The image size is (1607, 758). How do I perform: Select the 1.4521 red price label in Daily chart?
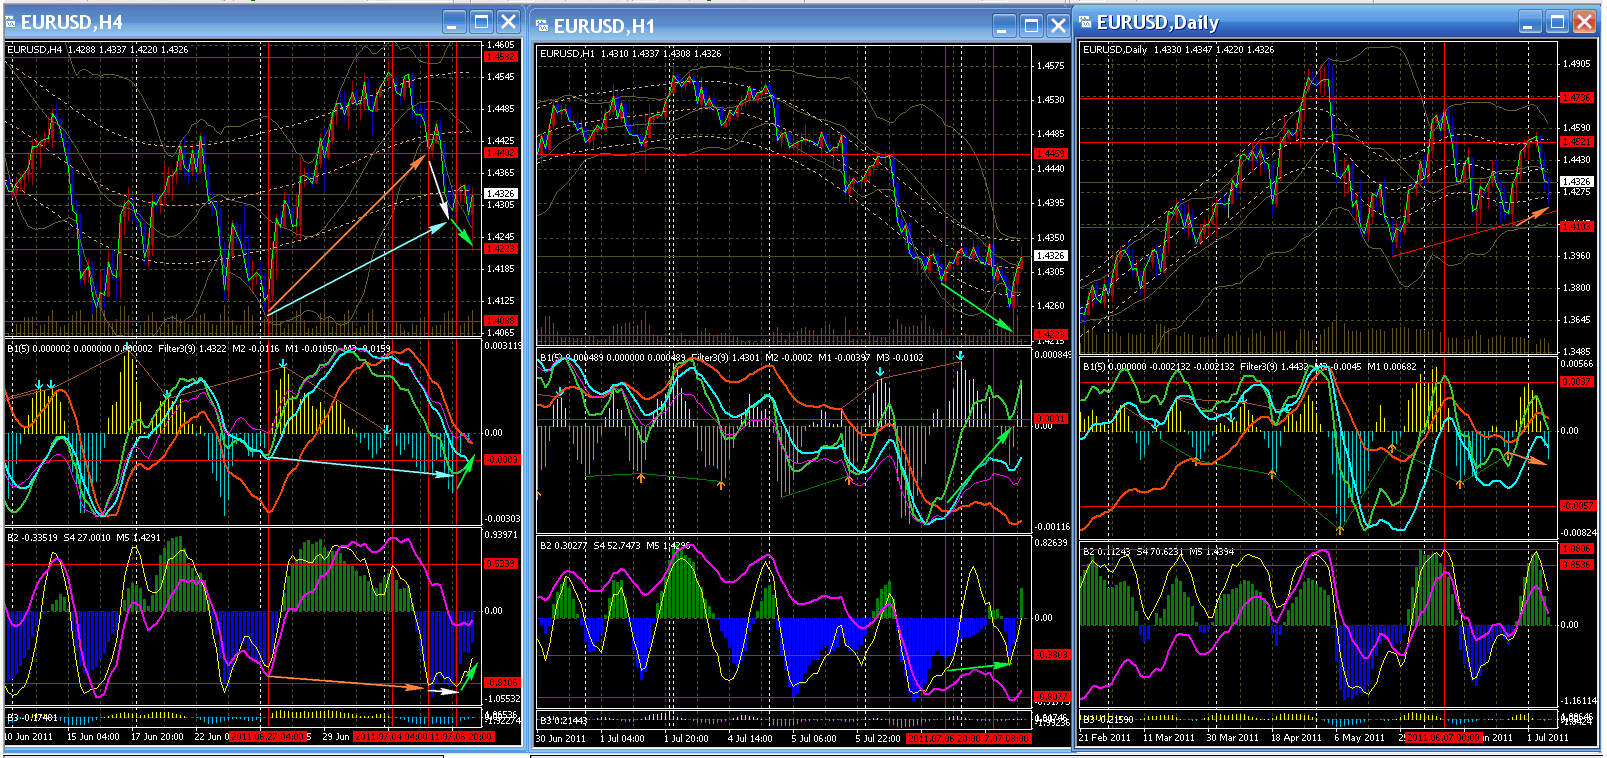[1576, 142]
